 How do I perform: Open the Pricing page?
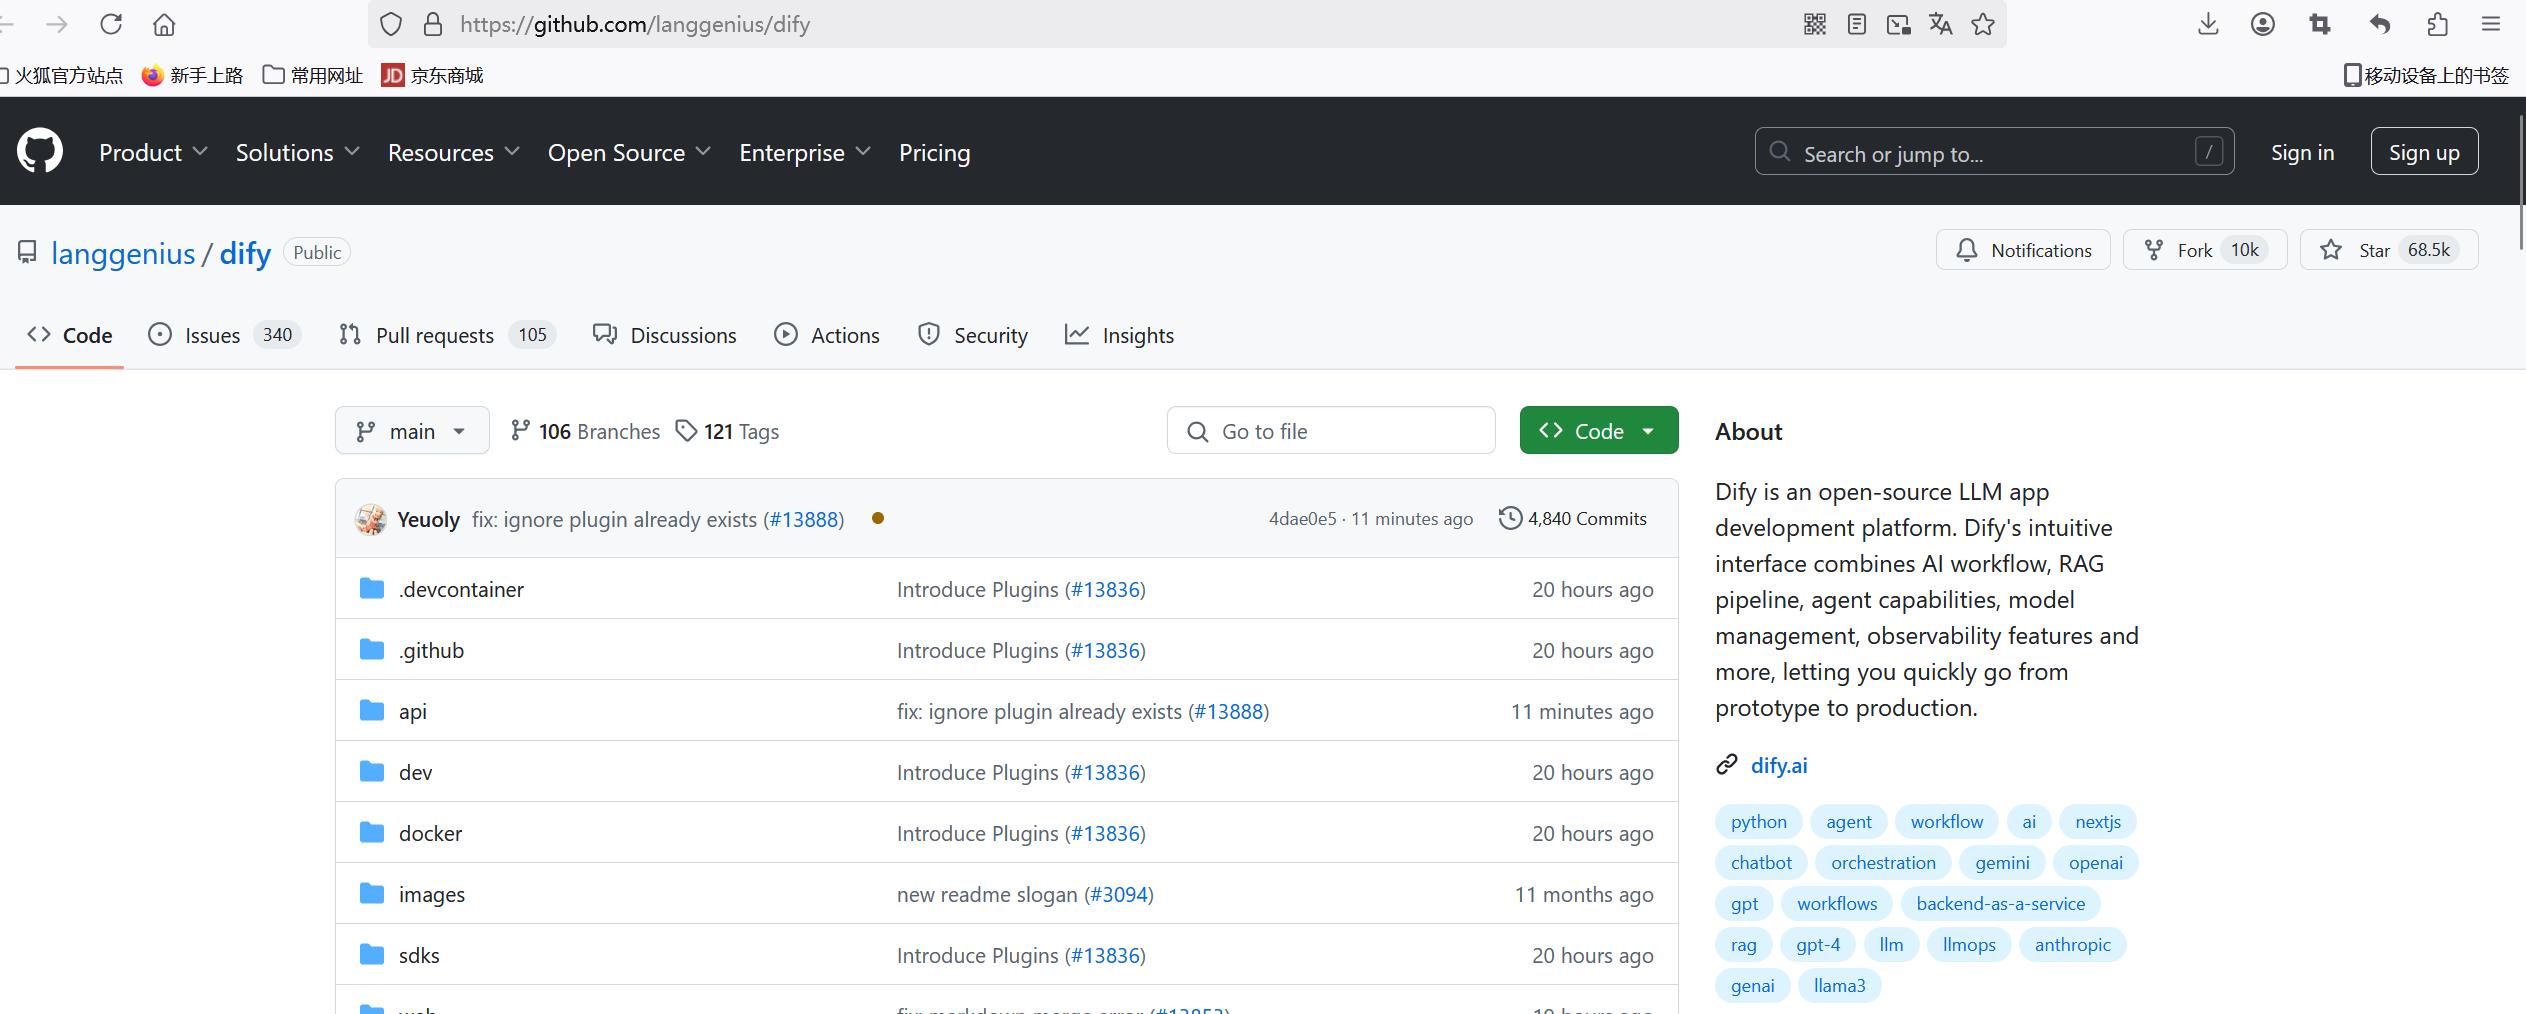pyautogui.click(x=934, y=152)
